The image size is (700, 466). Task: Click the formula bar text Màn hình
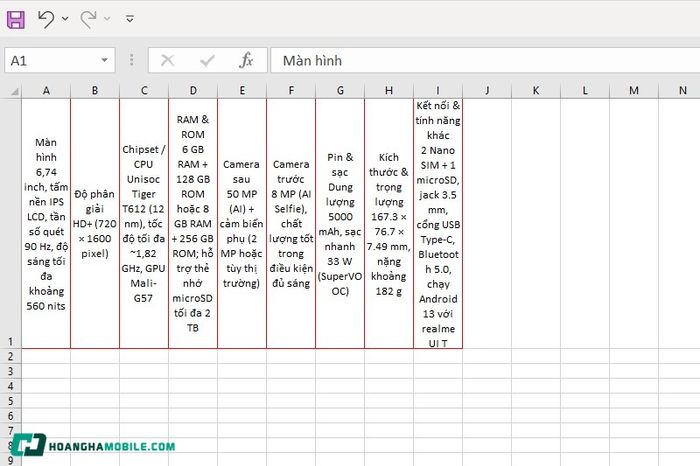pos(312,61)
